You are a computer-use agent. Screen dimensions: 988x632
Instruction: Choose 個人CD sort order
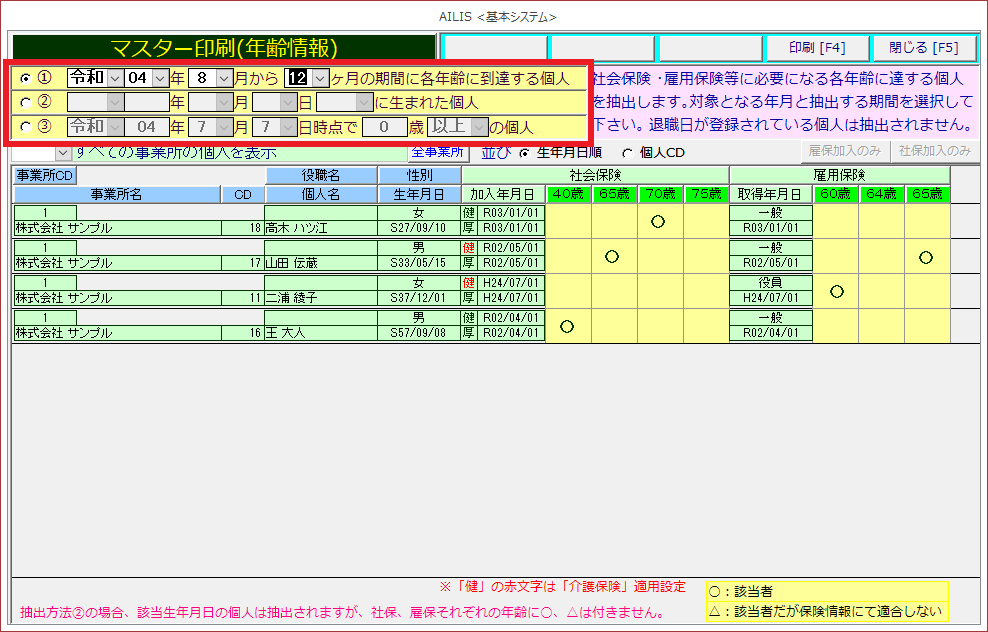[627, 153]
